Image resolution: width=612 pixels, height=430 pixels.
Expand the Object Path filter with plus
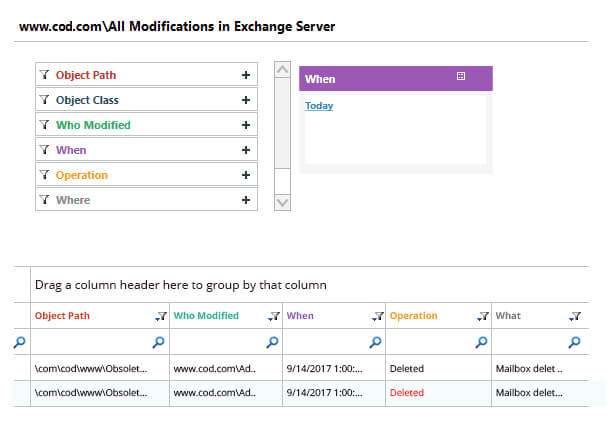[246, 75]
